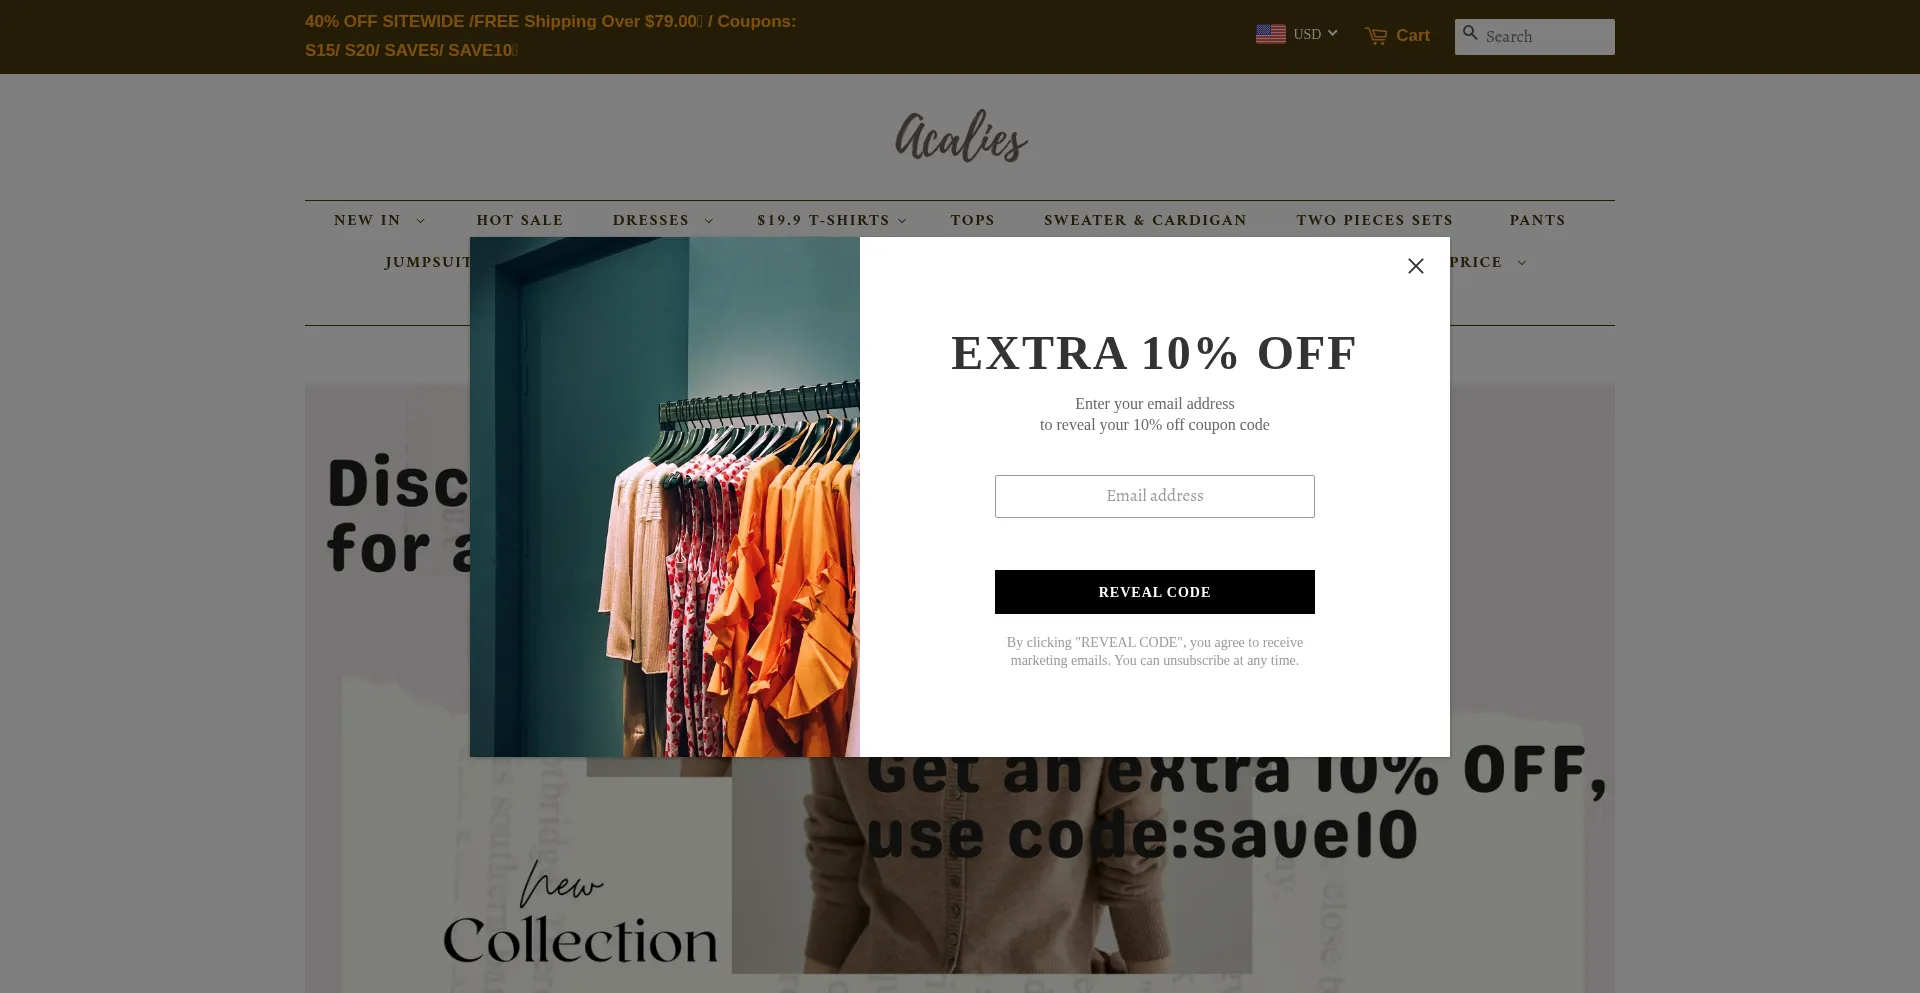Open the Hot Sale menu item
Screen dimensions: 1920x993
tap(520, 220)
